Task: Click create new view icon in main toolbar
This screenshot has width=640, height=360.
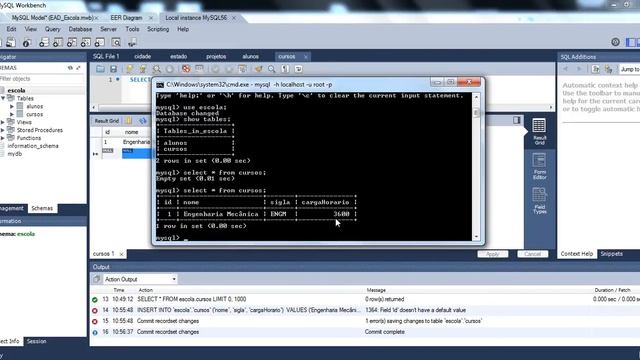Action: click(x=72, y=42)
